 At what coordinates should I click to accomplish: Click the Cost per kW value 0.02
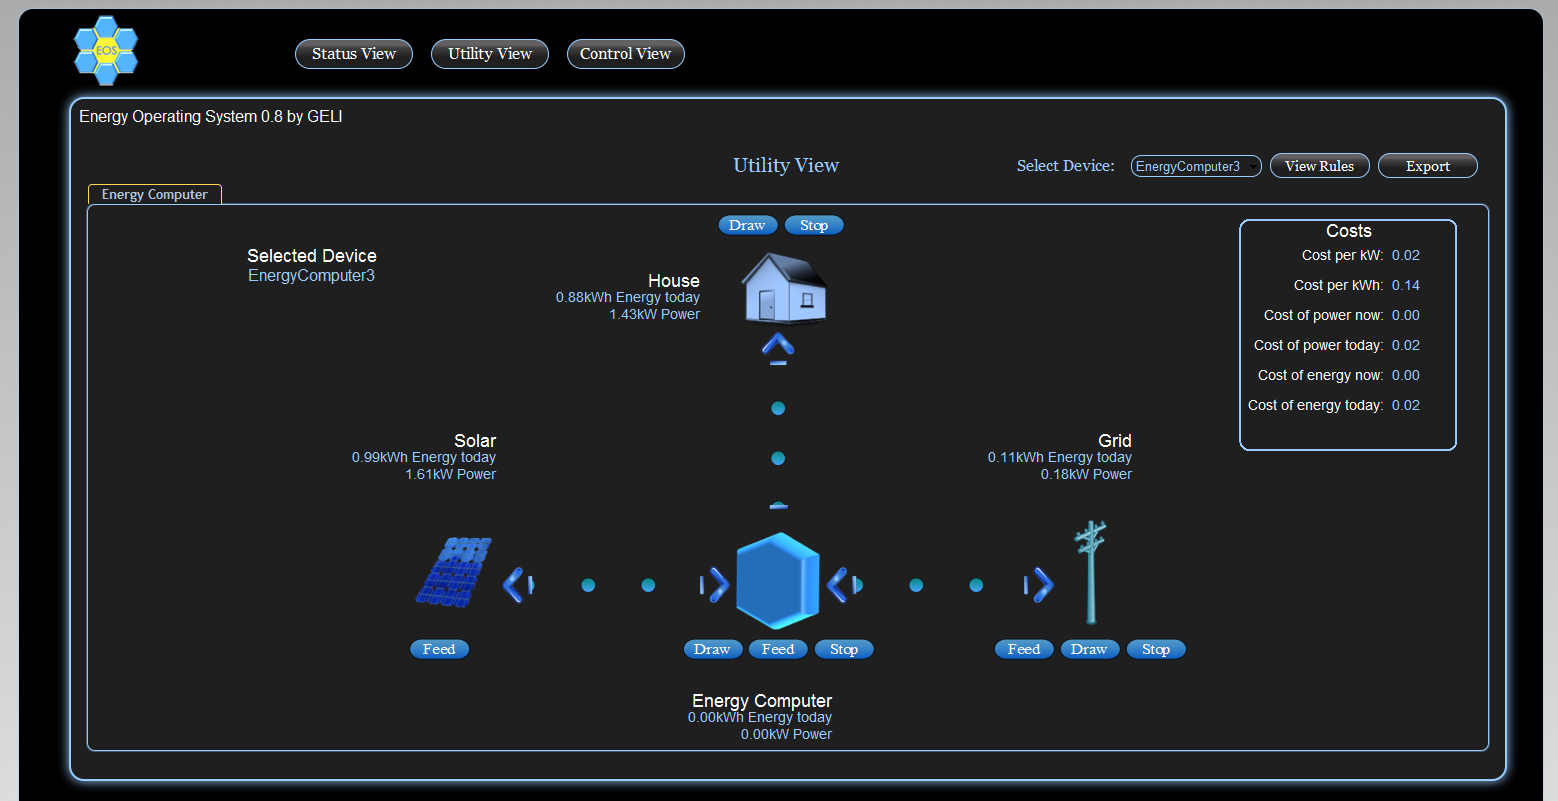[1406, 255]
